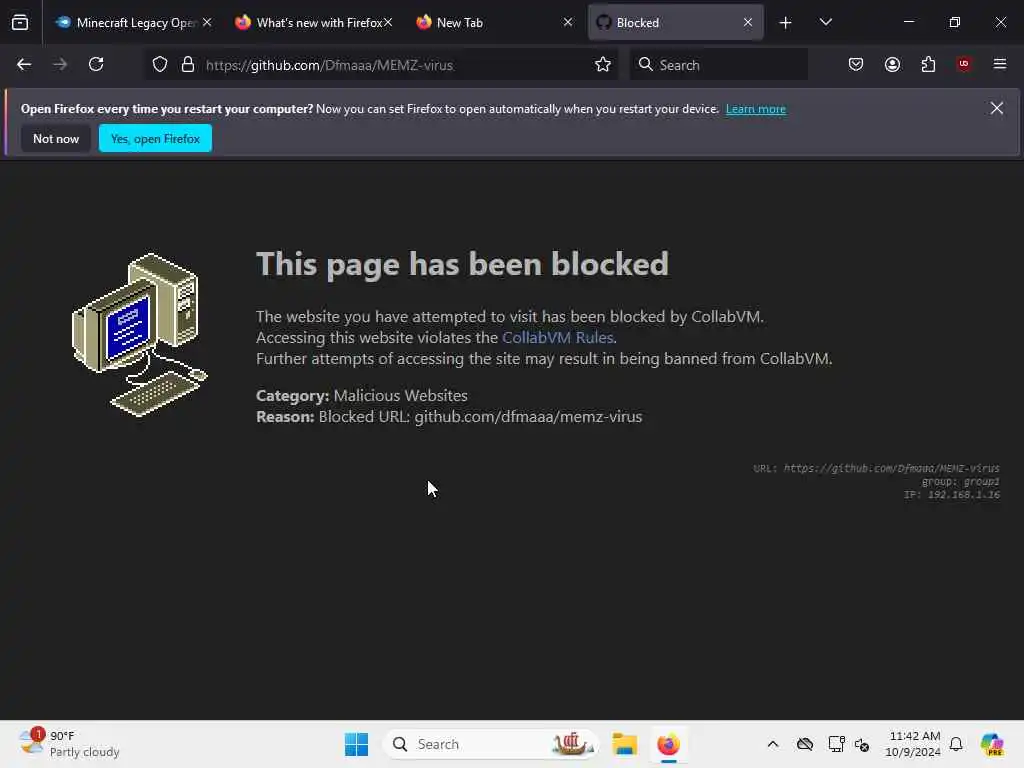Select the Blocked tab
1024x768 pixels.
pyautogui.click(x=675, y=23)
